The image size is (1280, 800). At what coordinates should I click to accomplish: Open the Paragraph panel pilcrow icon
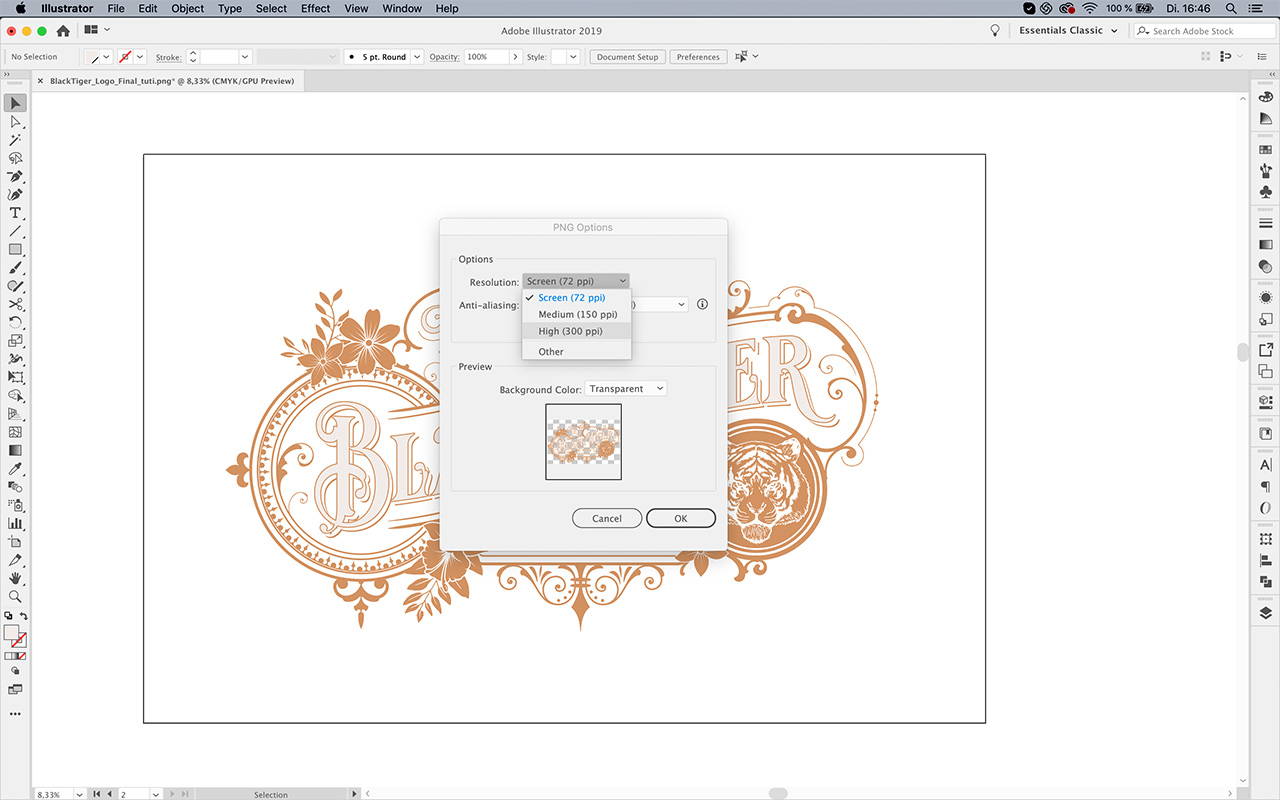click(x=1265, y=486)
